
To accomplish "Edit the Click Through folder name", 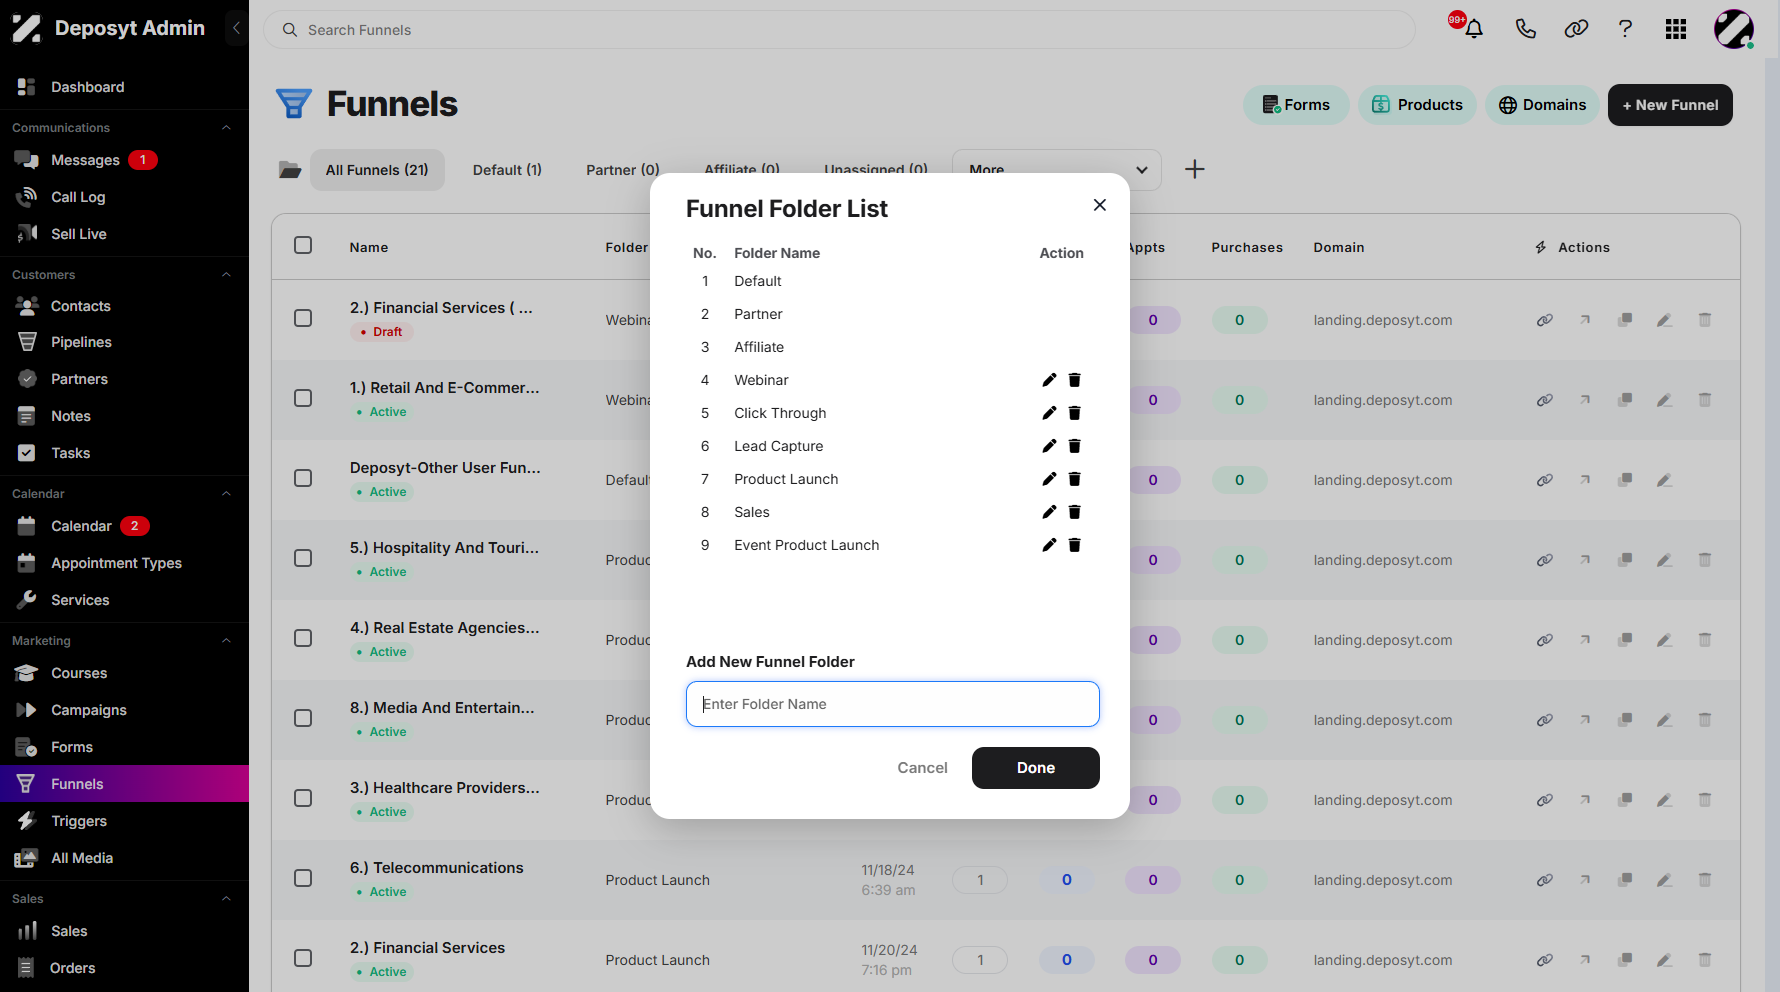I will 1049,413.
